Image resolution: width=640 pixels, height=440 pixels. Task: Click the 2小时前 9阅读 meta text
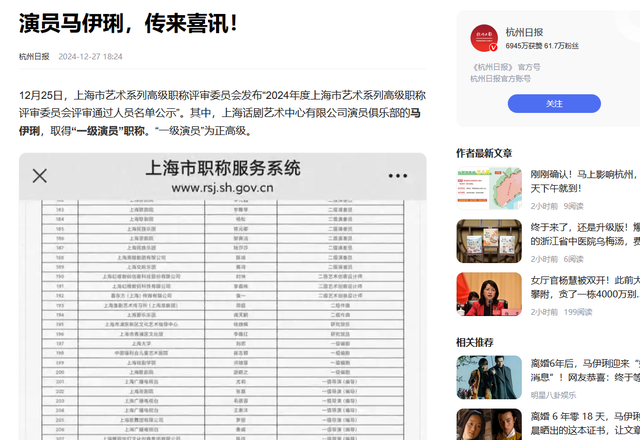[x=557, y=206]
